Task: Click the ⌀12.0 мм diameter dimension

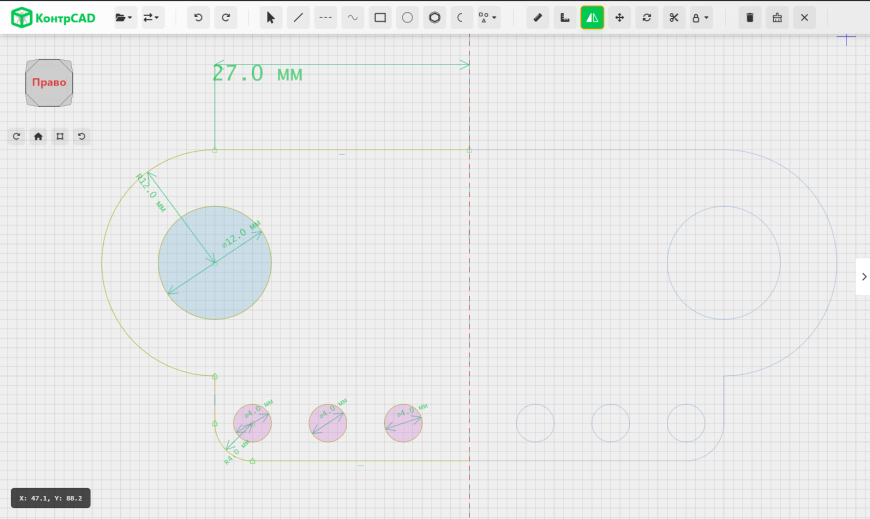Action: tap(241, 234)
